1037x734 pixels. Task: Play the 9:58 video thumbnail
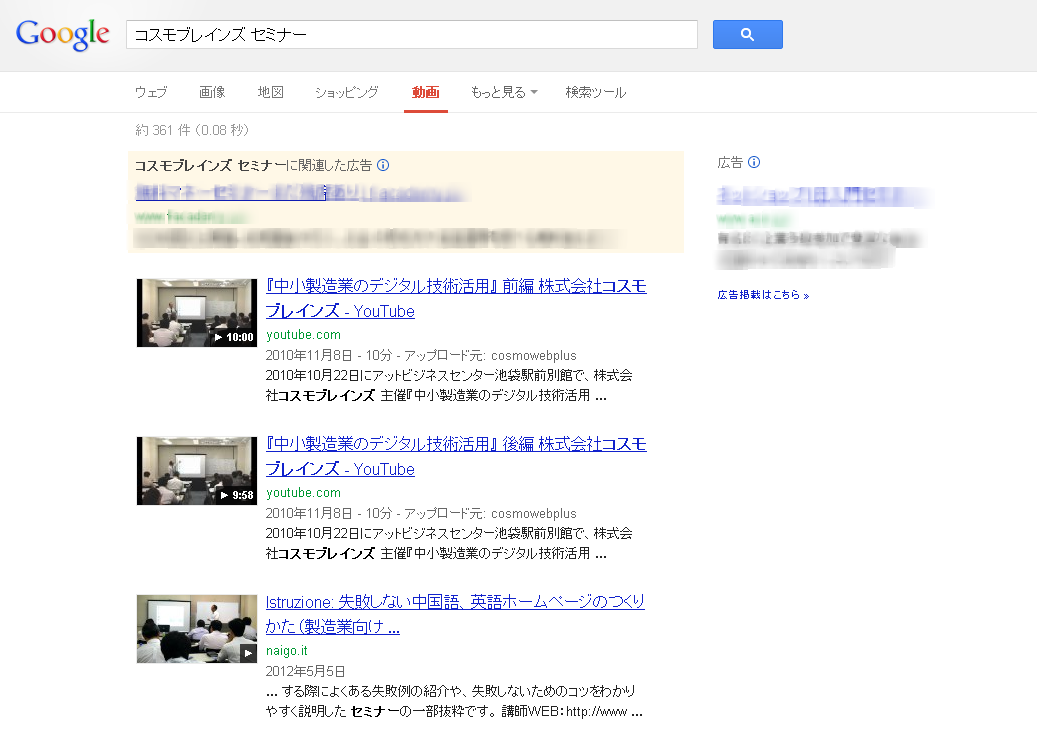click(196, 471)
